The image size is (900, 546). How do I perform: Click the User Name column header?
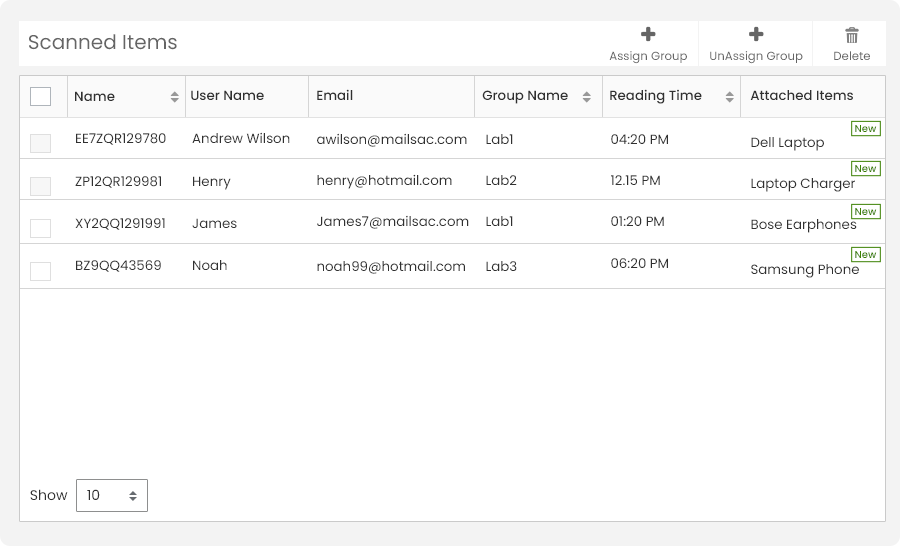(227, 96)
